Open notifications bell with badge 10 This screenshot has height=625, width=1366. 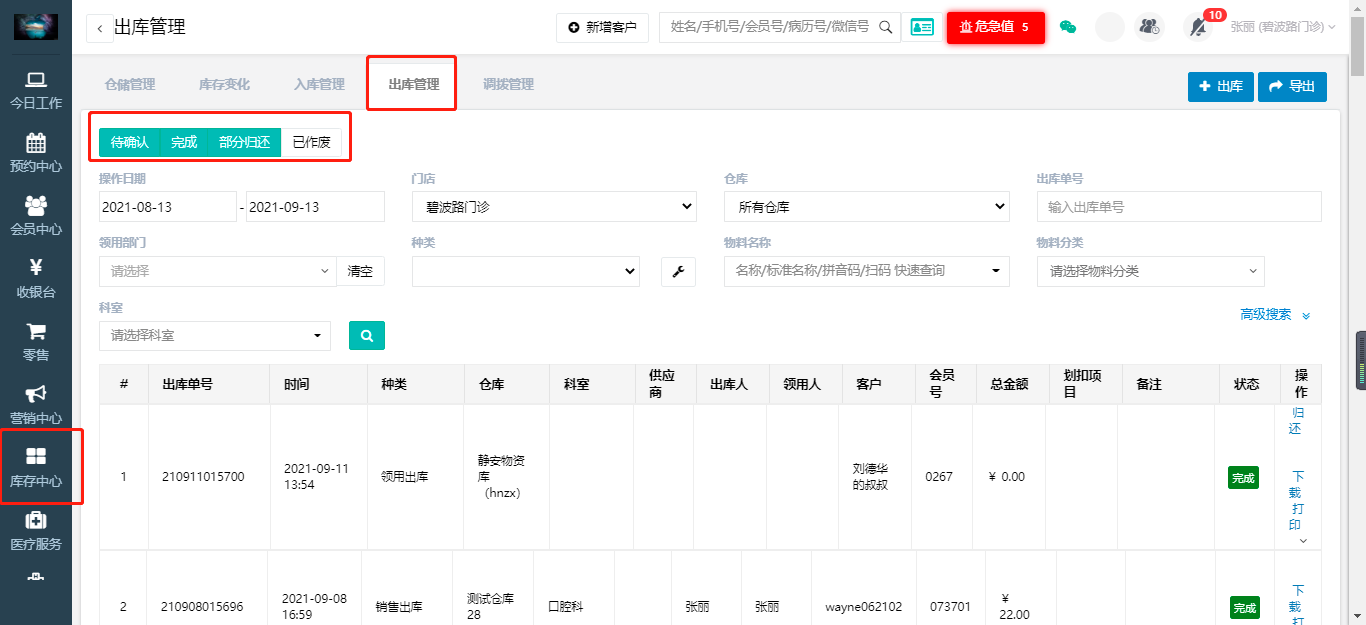point(1199,27)
